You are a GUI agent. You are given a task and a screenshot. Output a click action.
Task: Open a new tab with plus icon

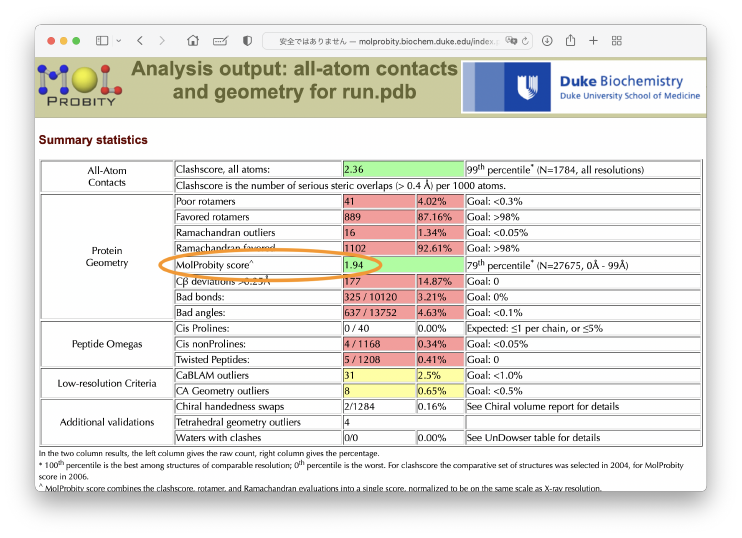pos(593,41)
